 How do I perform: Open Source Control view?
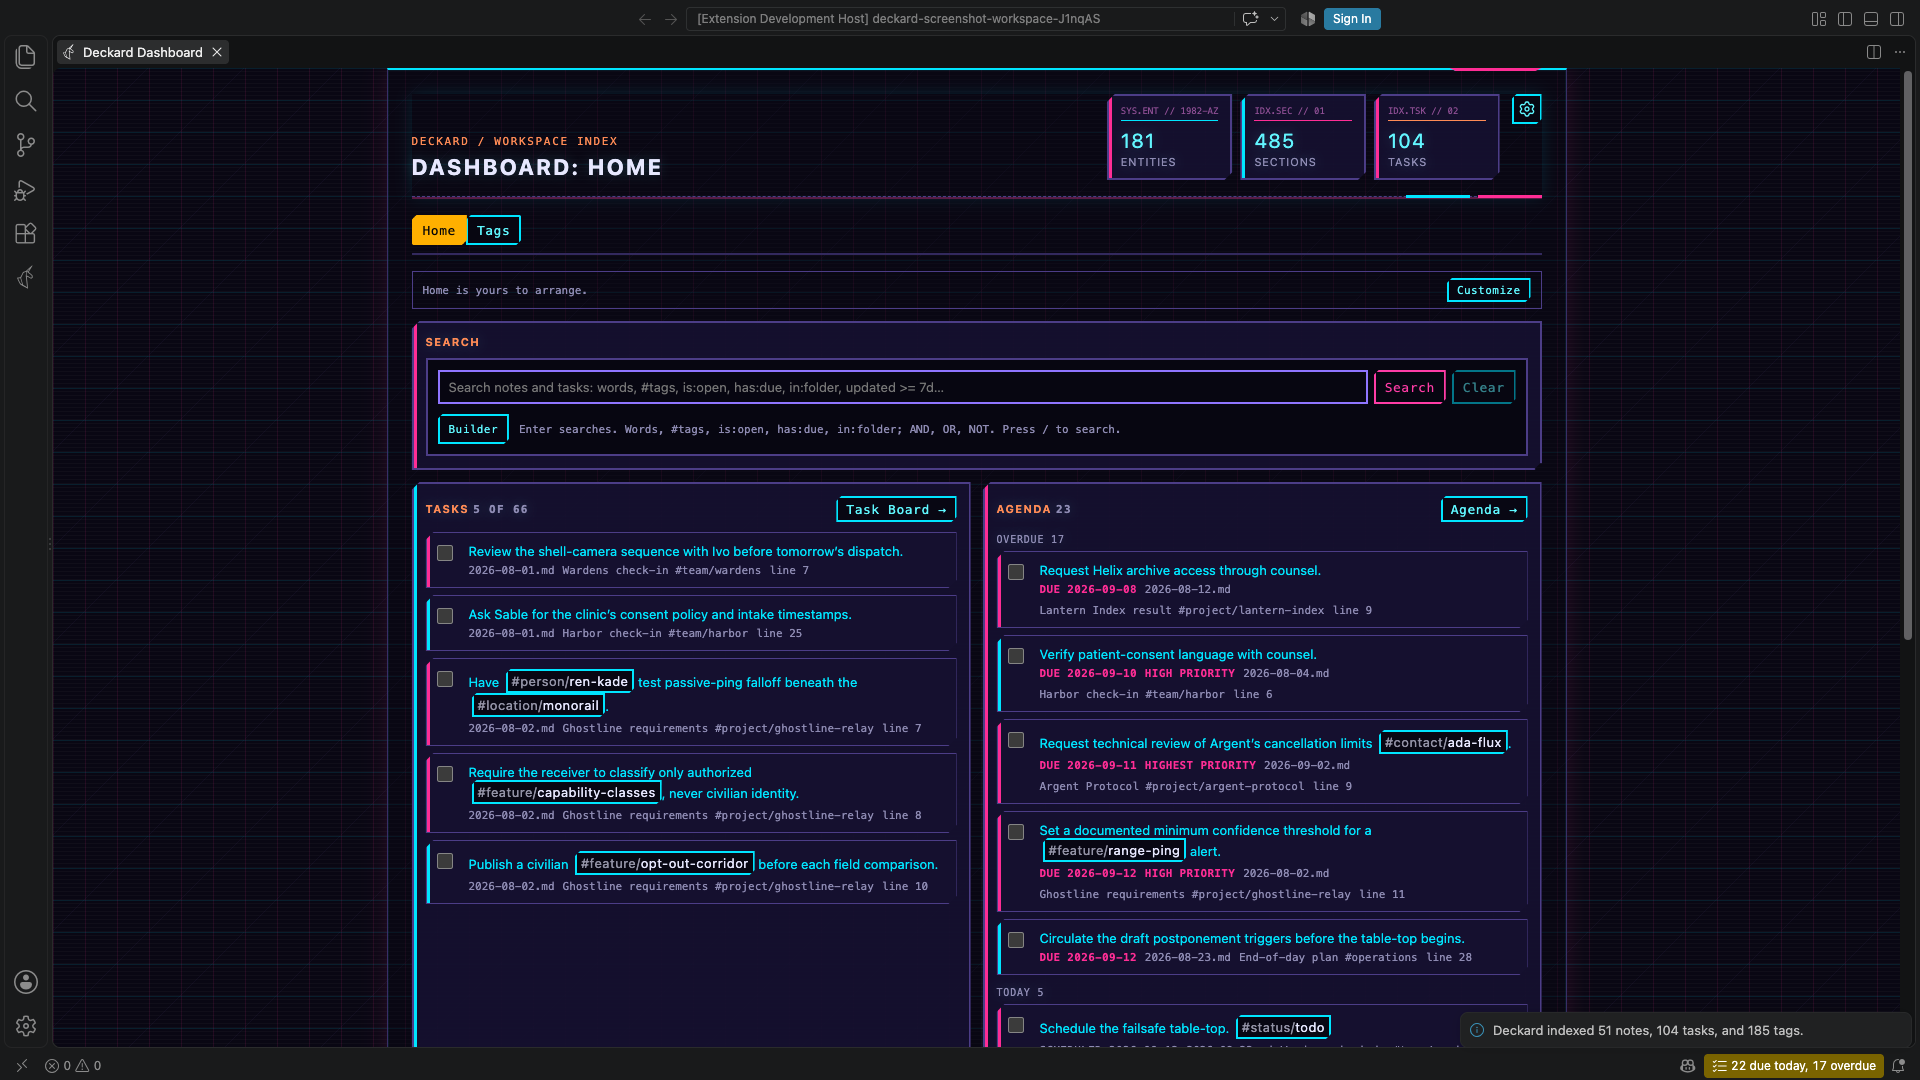point(26,145)
